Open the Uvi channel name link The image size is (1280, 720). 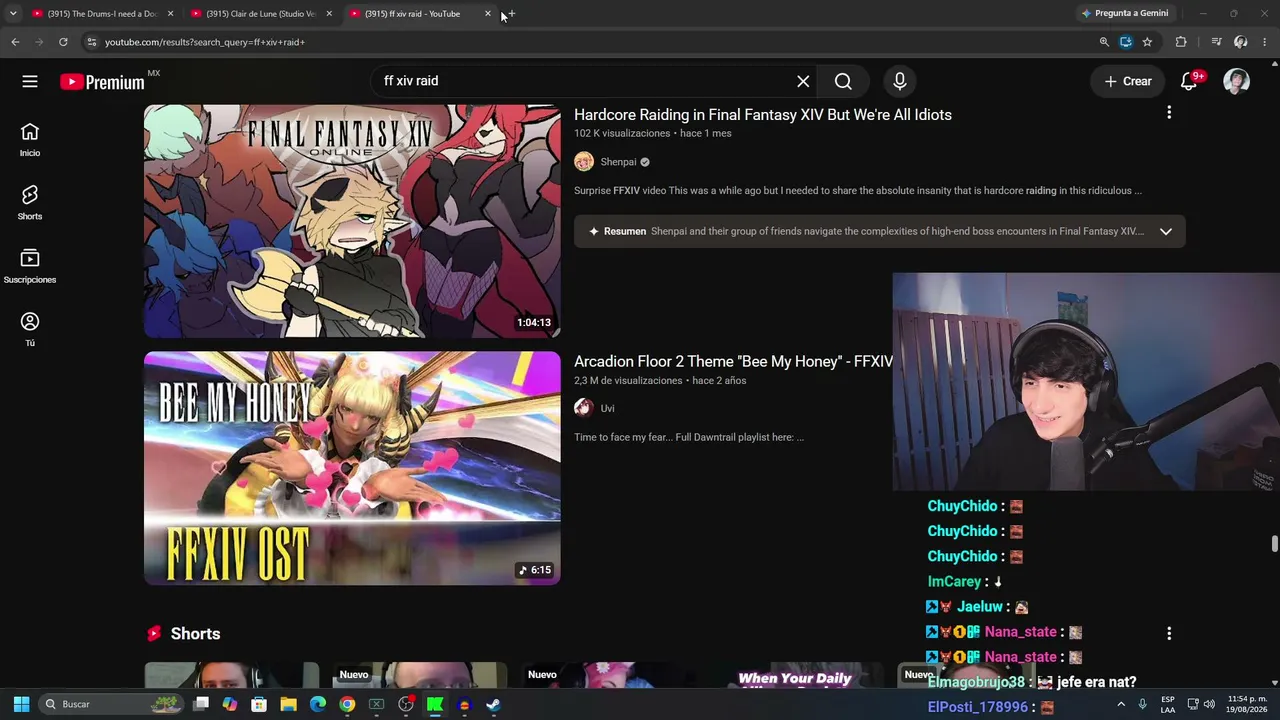[607, 408]
